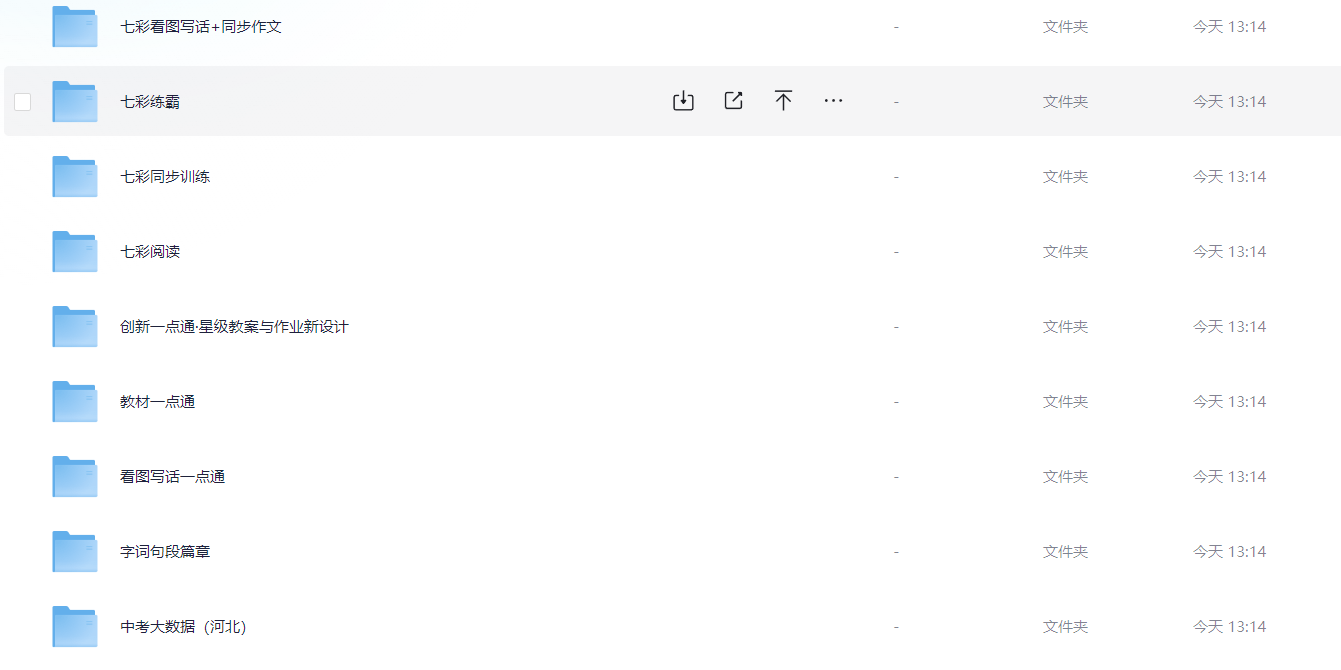This screenshot has width=1341, height=670.
Task: Select the 七彩阅读 folder name
Action: [x=150, y=252]
